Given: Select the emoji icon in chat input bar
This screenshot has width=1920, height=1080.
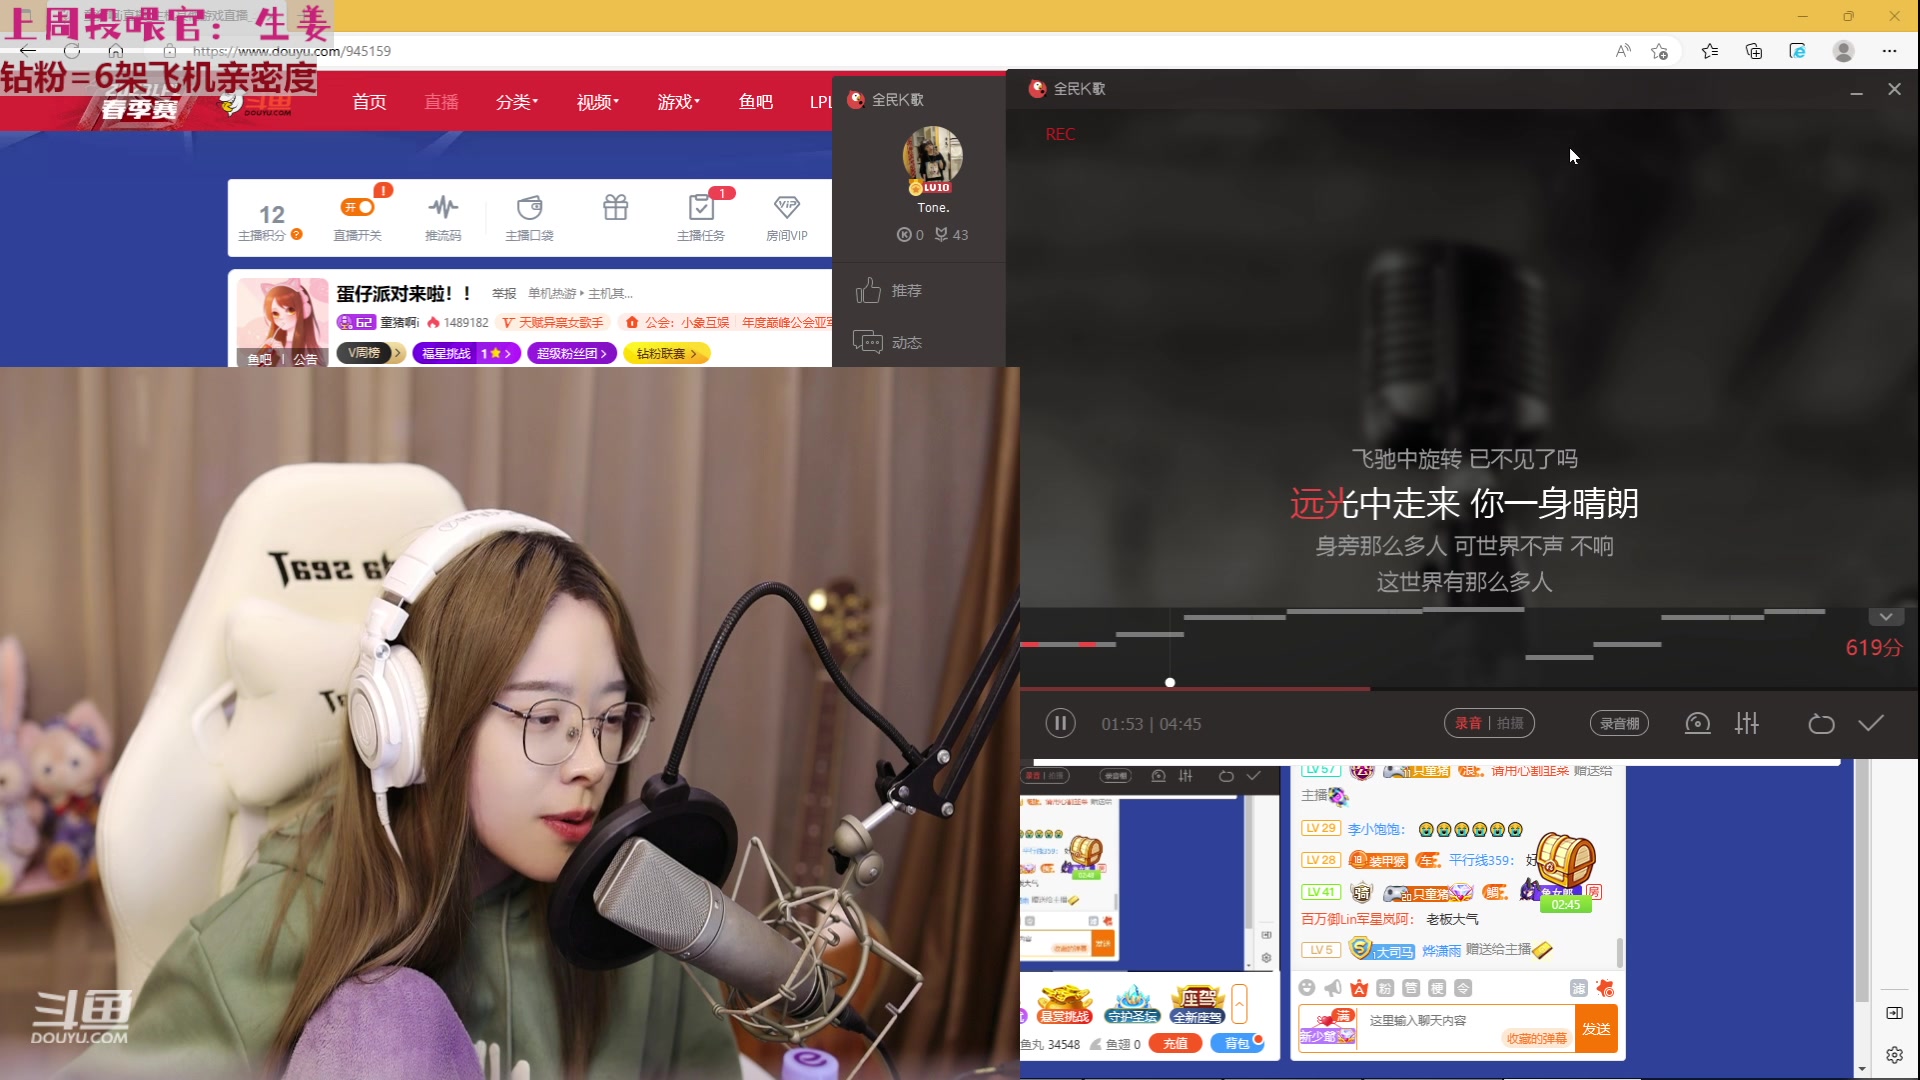Looking at the screenshot, I should point(1307,987).
